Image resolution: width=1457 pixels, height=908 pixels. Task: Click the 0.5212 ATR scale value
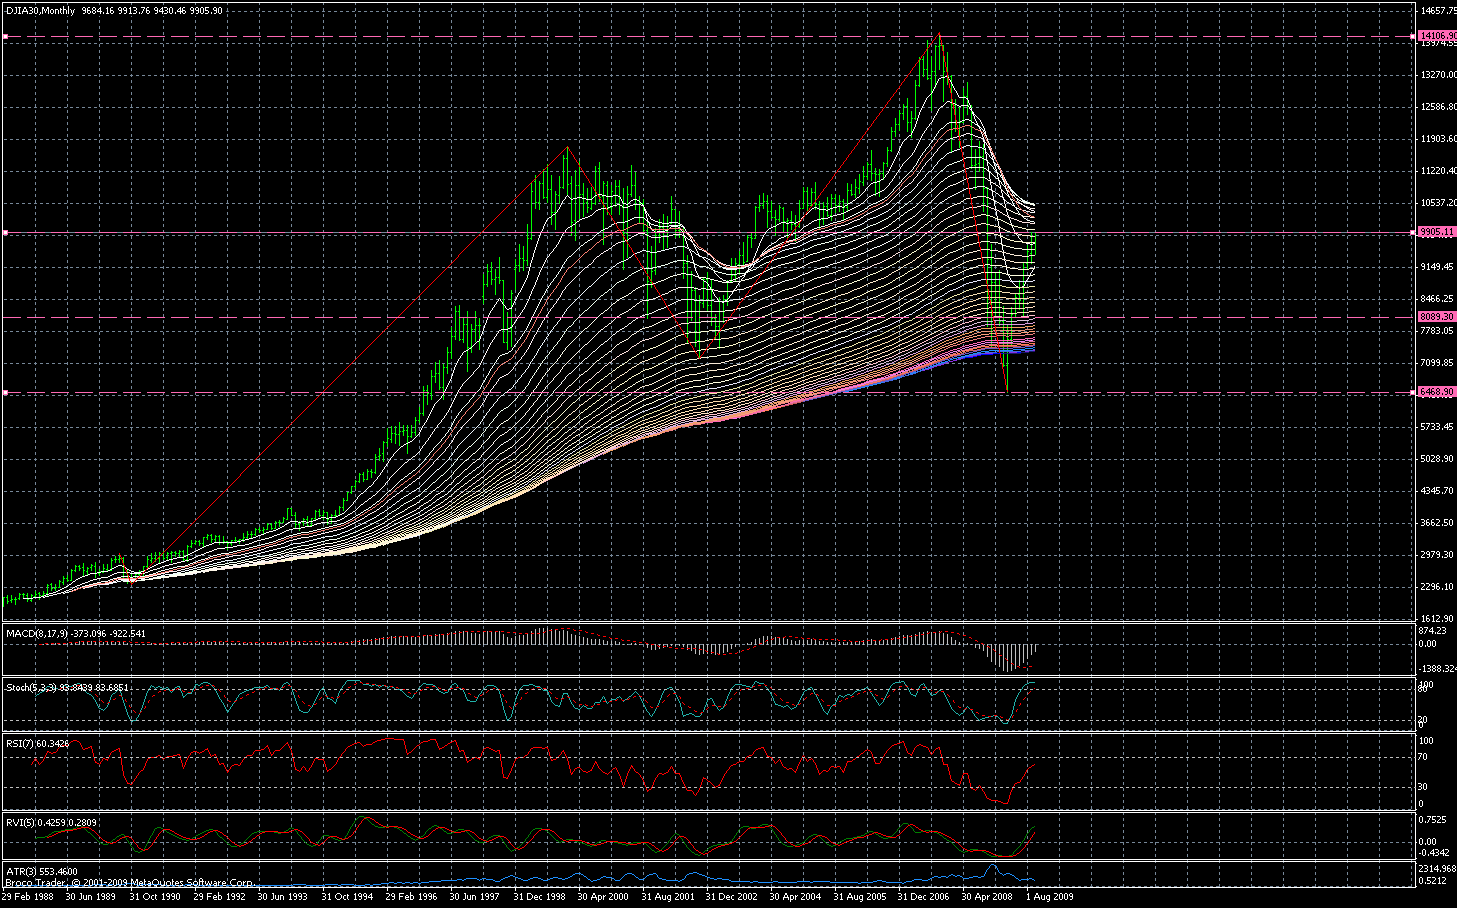pos(1434,881)
